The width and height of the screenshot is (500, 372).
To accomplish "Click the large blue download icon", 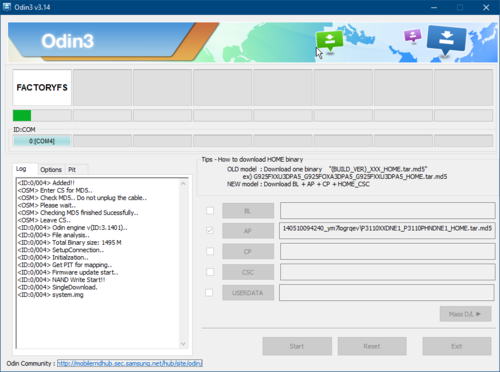I will click(x=446, y=40).
